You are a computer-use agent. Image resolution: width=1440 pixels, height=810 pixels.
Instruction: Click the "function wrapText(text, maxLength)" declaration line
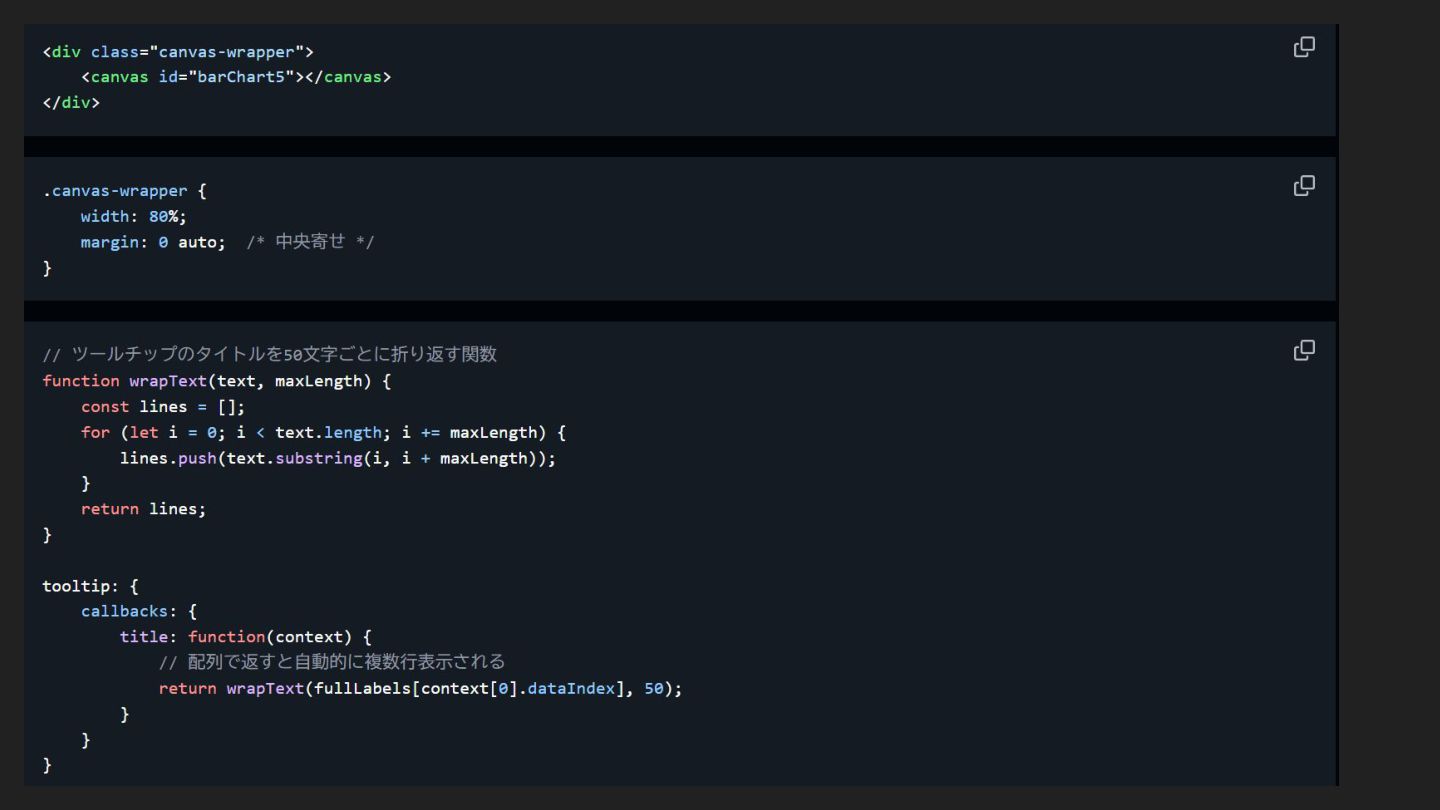pyautogui.click(x=217, y=381)
